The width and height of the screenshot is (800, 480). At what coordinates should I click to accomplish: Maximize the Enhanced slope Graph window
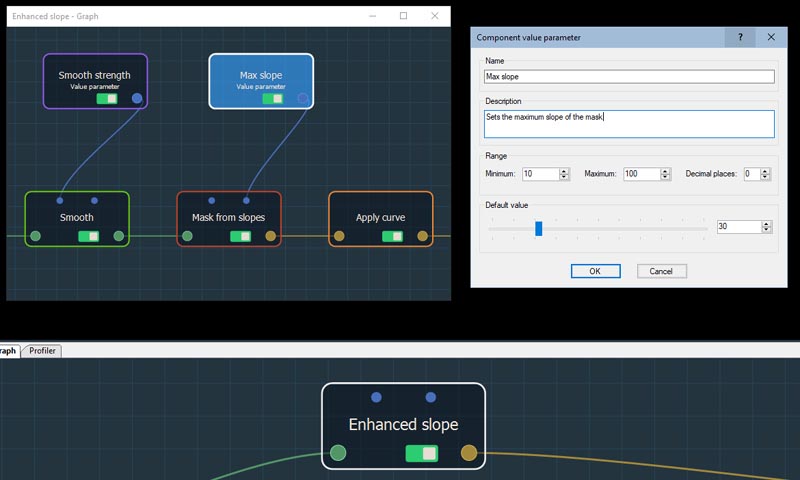[x=404, y=16]
